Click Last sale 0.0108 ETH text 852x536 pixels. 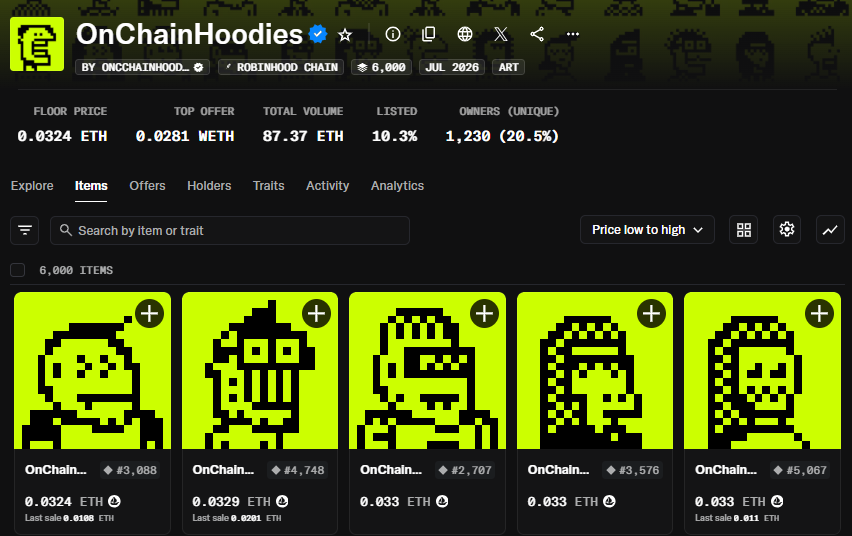coord(70,518)
